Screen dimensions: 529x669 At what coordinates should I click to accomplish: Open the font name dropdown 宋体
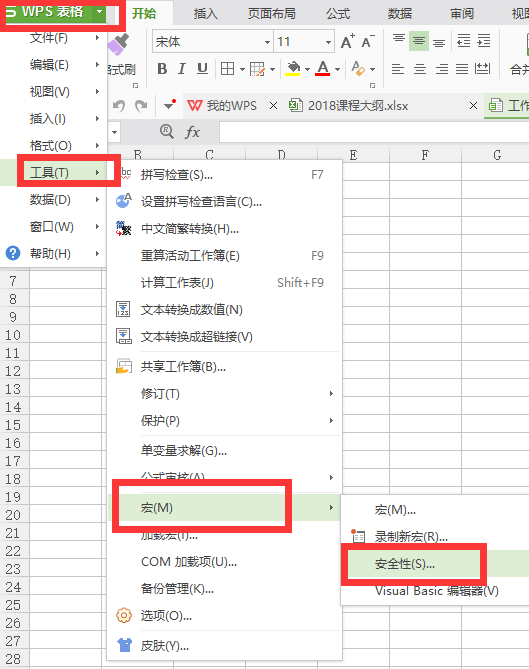pos(212,41)
